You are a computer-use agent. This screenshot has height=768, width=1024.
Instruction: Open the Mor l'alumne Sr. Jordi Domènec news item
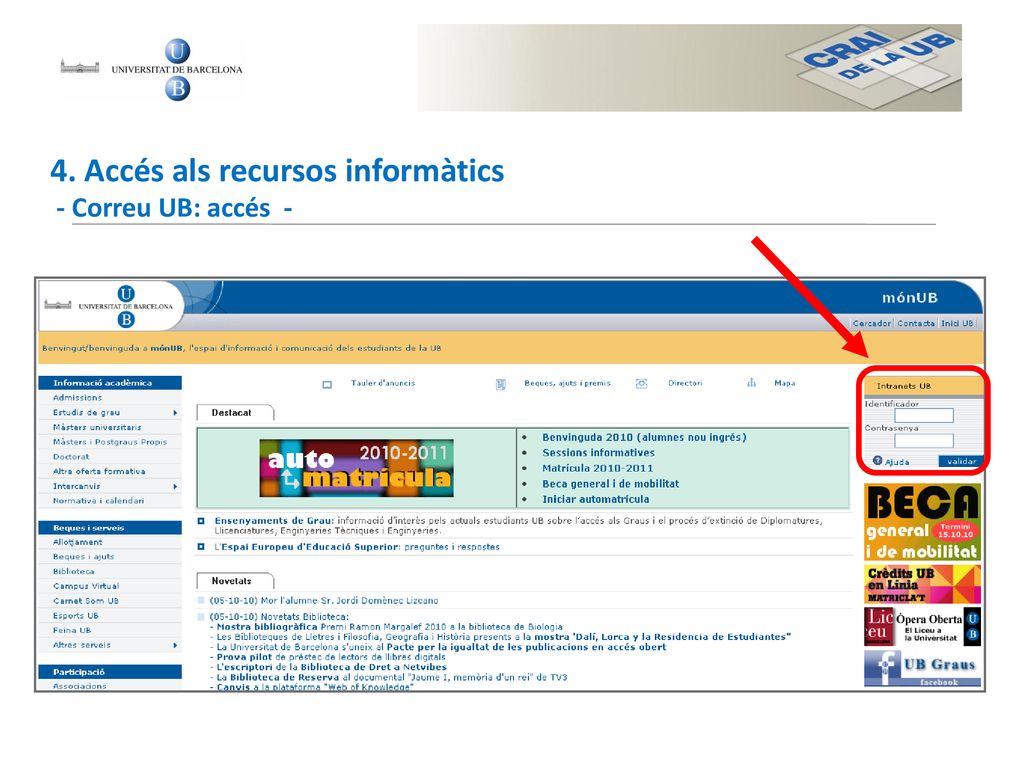click(x=324, y=600)
